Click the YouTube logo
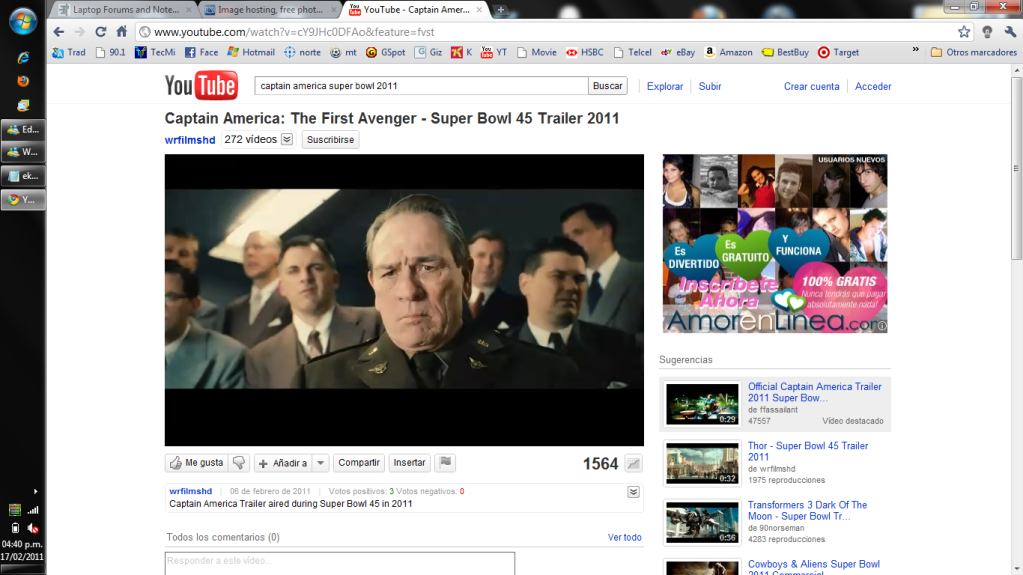This screenshot has height=575, width=1023. (x=201, y=85)
